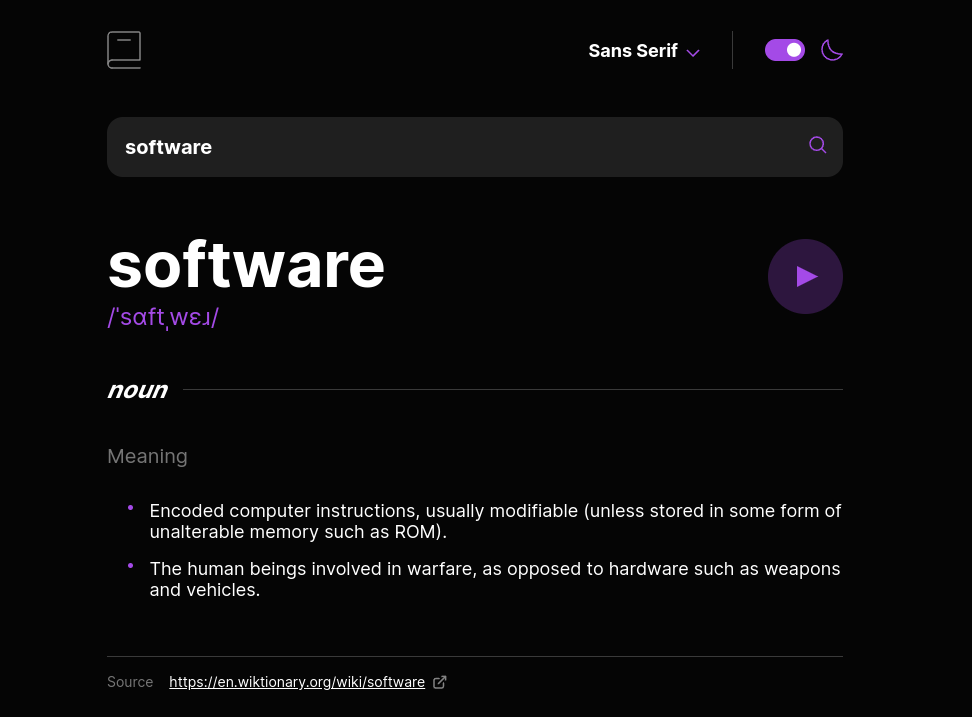This screenshot has height=717, width=972.
Task: Click the definition about human beings in warfare
Action: pyautogui.click(x=495, y=579)
